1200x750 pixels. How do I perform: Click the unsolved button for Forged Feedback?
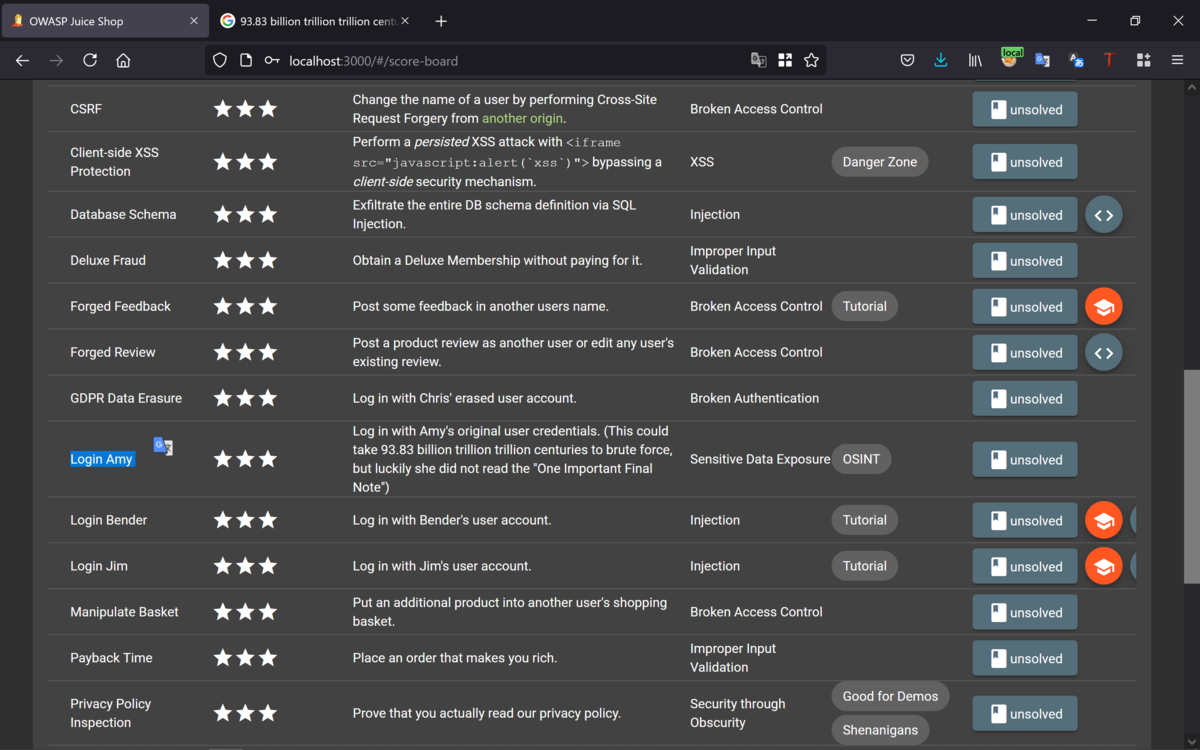pos(1025,307)
